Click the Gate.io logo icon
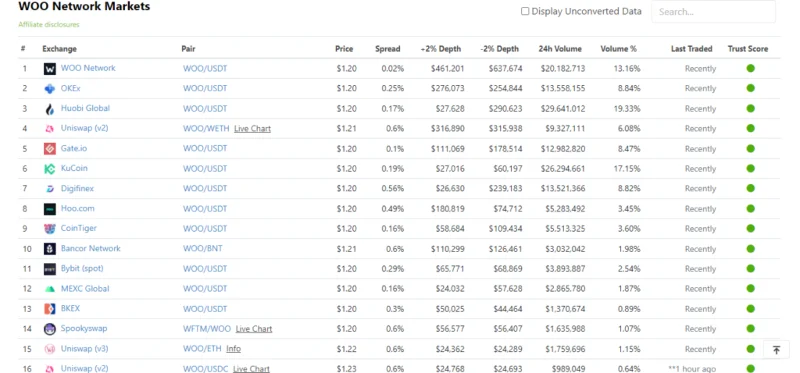The width and height of the screenshot is (800, 373). [x=49, y=148]
